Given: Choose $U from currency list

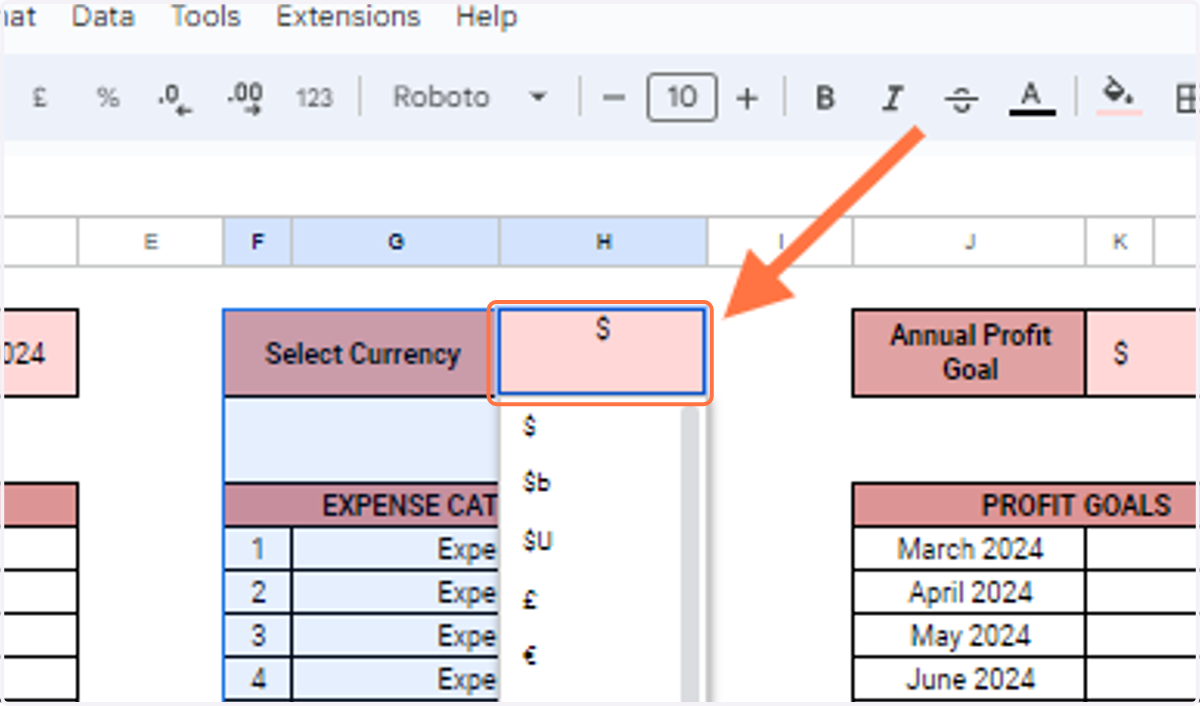Looking at the screenshot, I should [537, 542].
